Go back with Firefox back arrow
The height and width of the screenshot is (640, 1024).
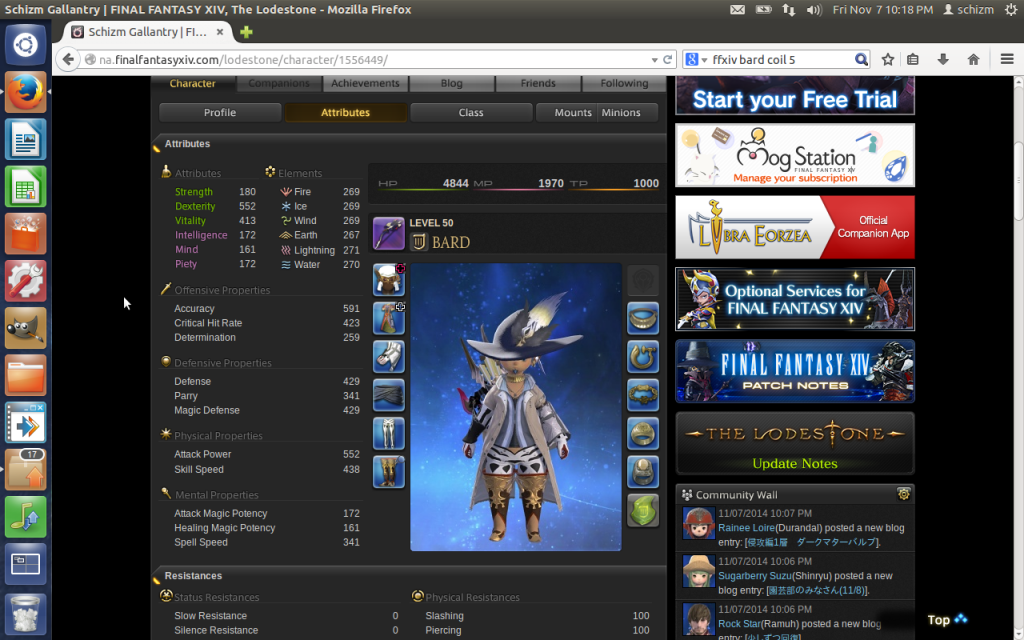[68, 59]
